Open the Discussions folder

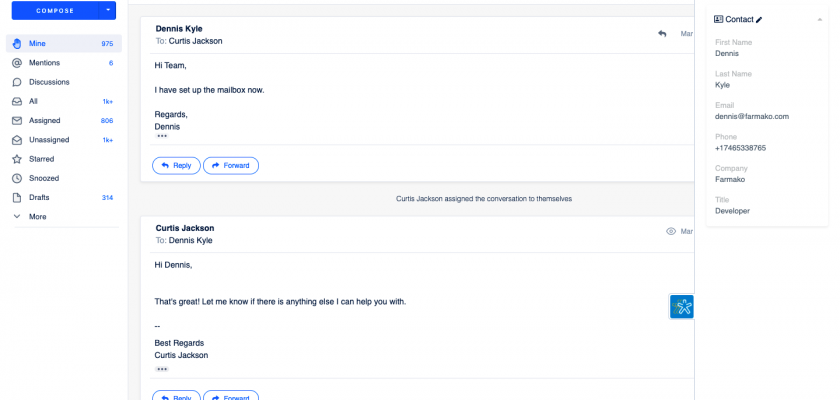49,82
